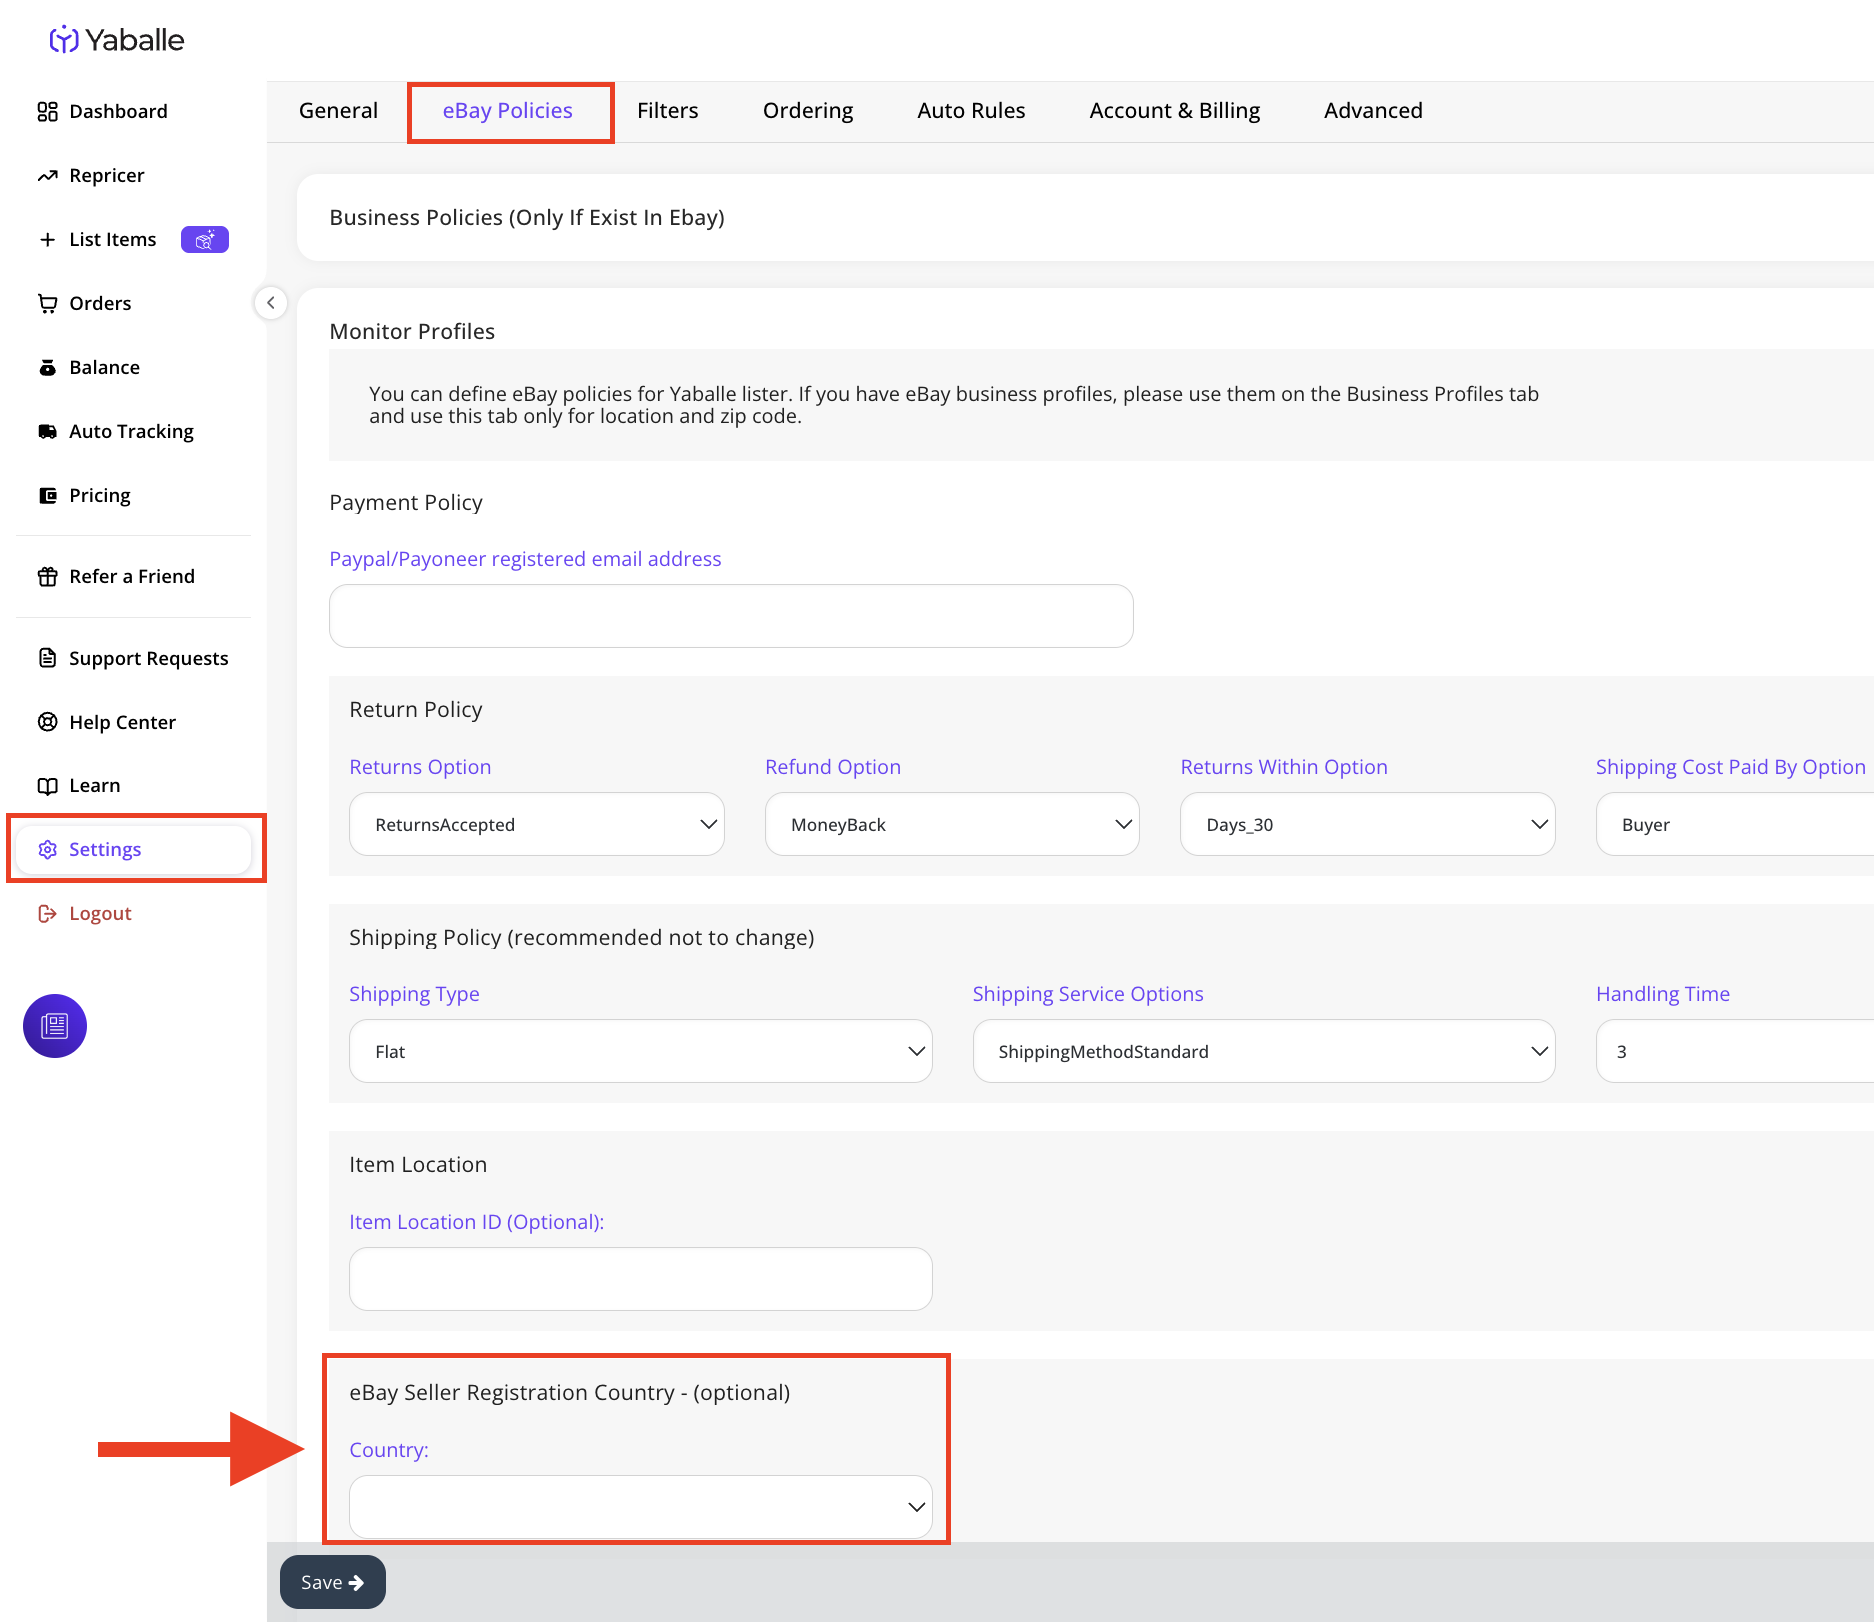This screenshot has height=1622, width=1874.
Task: Click the Refer a Friend gift icon
Action: tap(47, 576)
